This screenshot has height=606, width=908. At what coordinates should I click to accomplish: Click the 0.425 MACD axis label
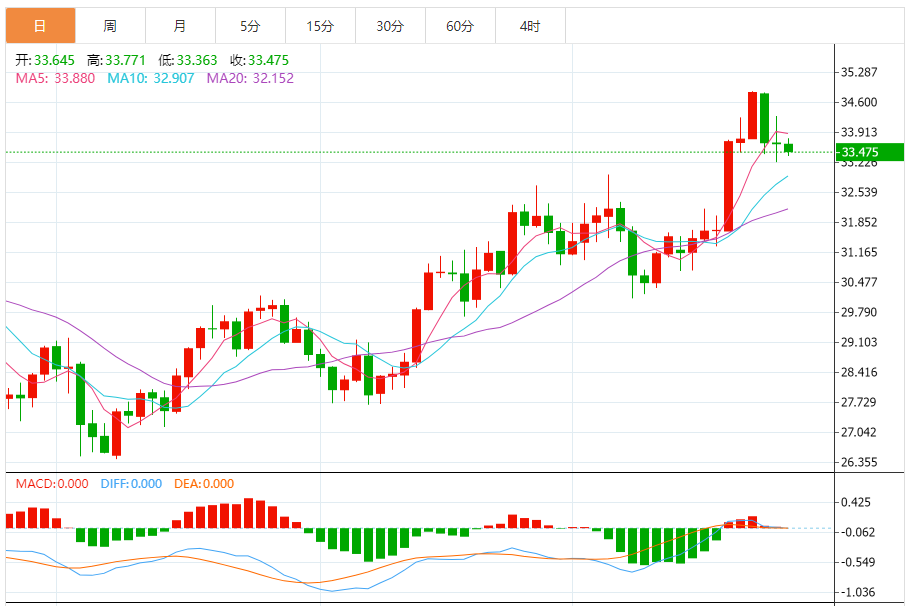[856, 502]
